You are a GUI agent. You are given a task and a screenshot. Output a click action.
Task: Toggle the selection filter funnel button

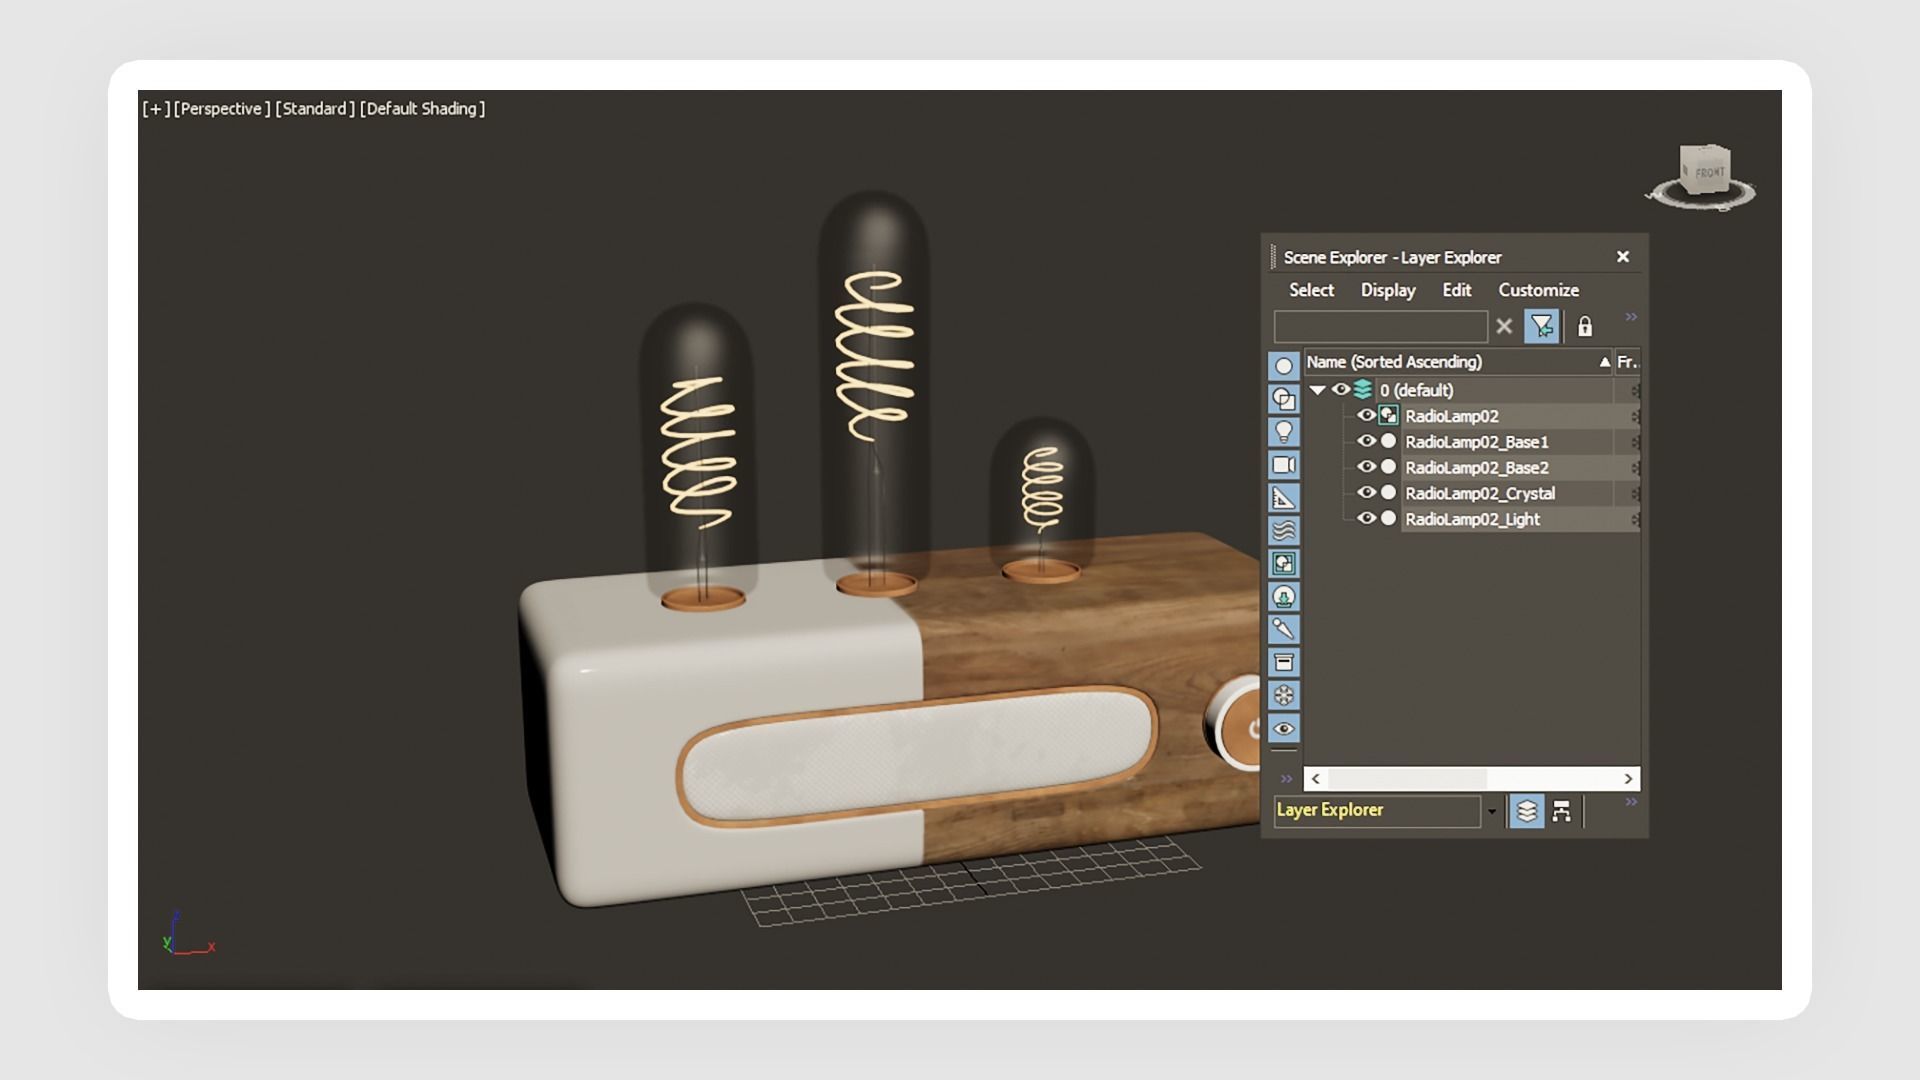[x=1541, y=327]
